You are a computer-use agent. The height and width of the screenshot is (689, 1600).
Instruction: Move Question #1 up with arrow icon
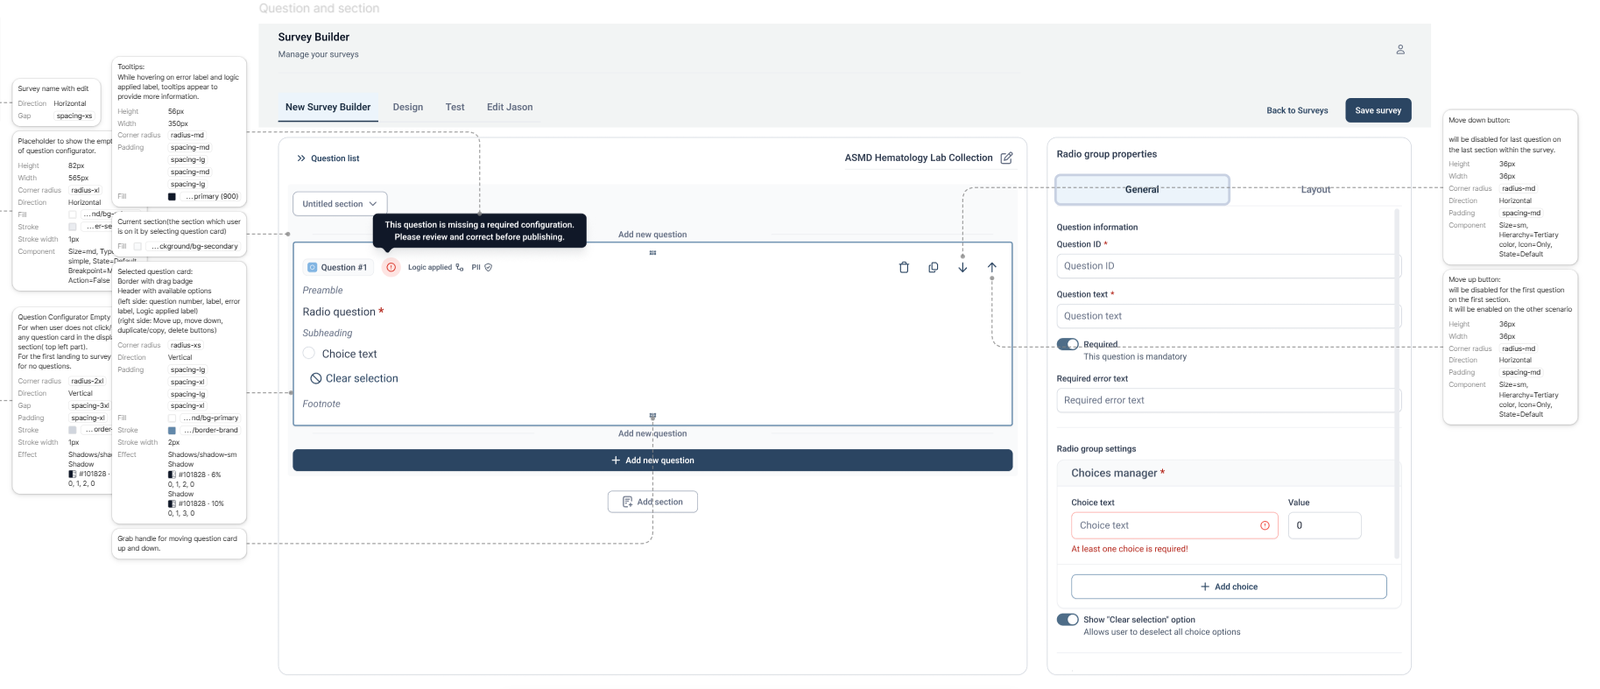(992, 267)
